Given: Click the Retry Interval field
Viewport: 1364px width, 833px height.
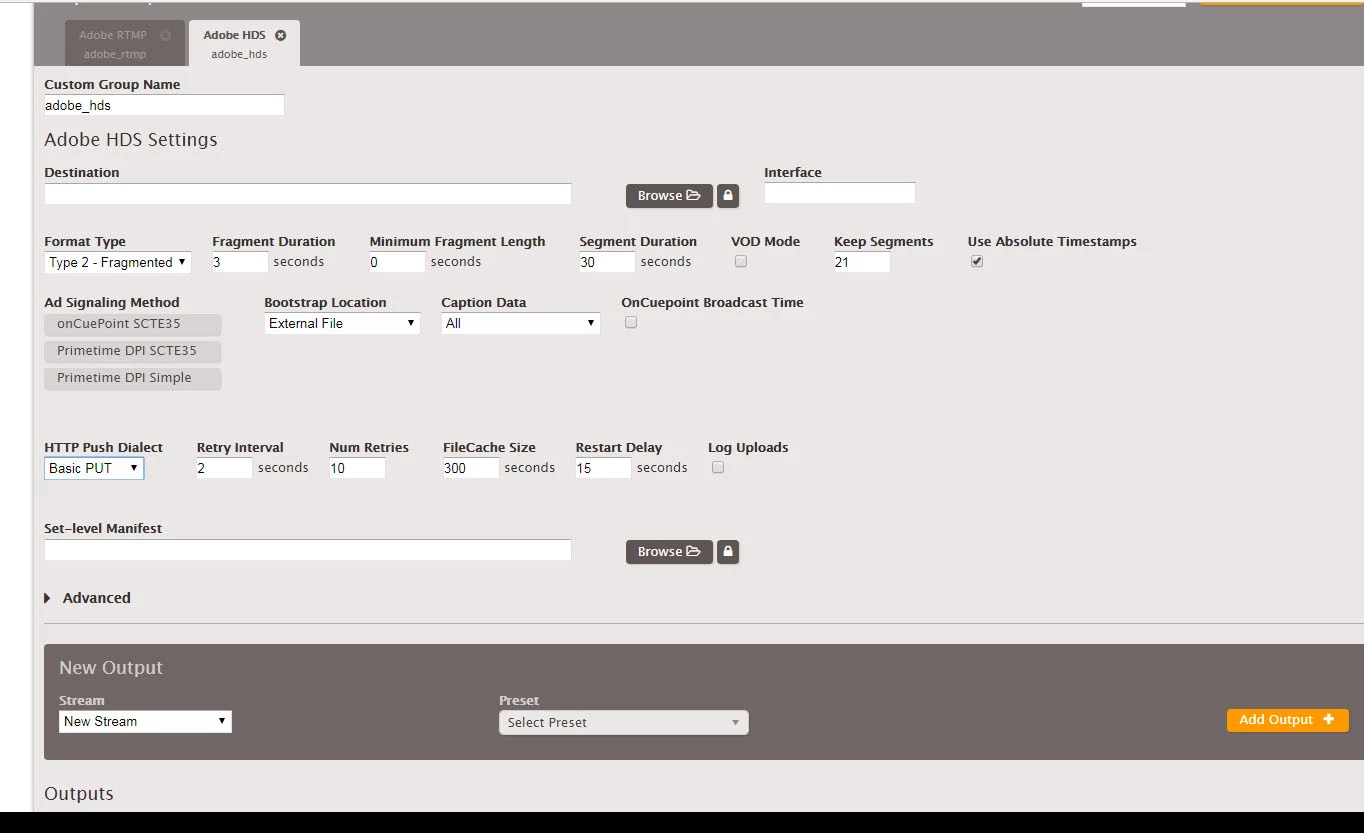Looking at the screenshot, I should coord(224,468).
